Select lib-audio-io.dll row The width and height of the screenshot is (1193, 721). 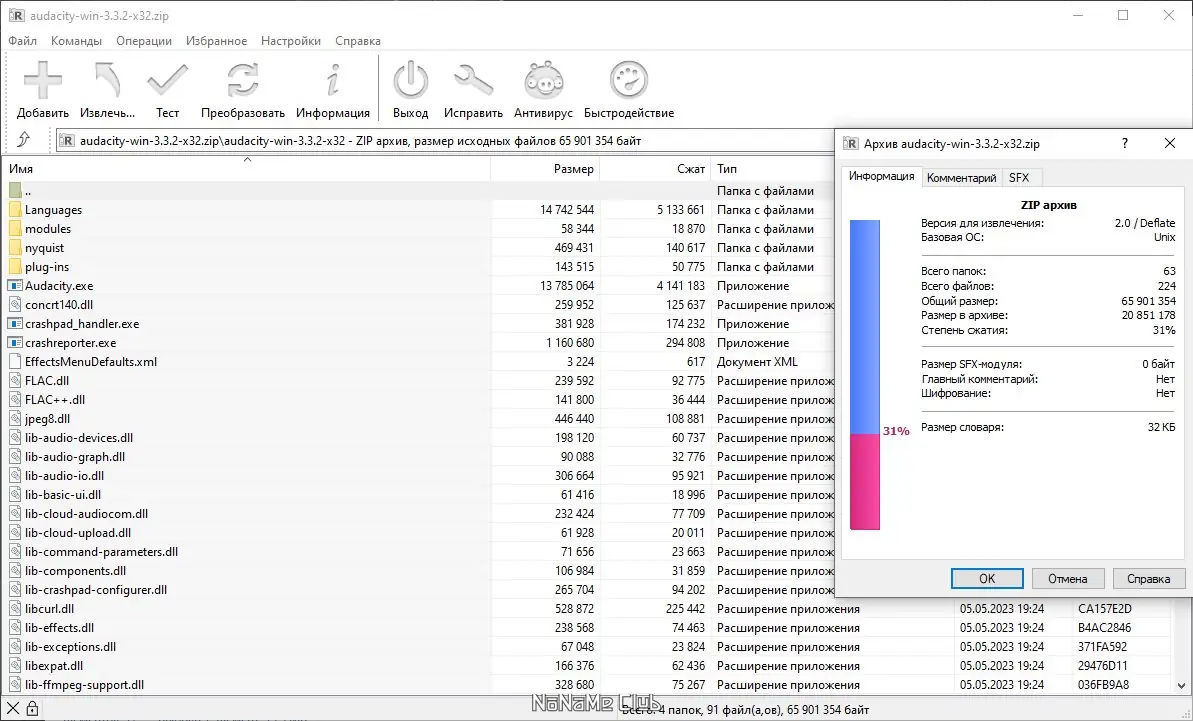418,476
